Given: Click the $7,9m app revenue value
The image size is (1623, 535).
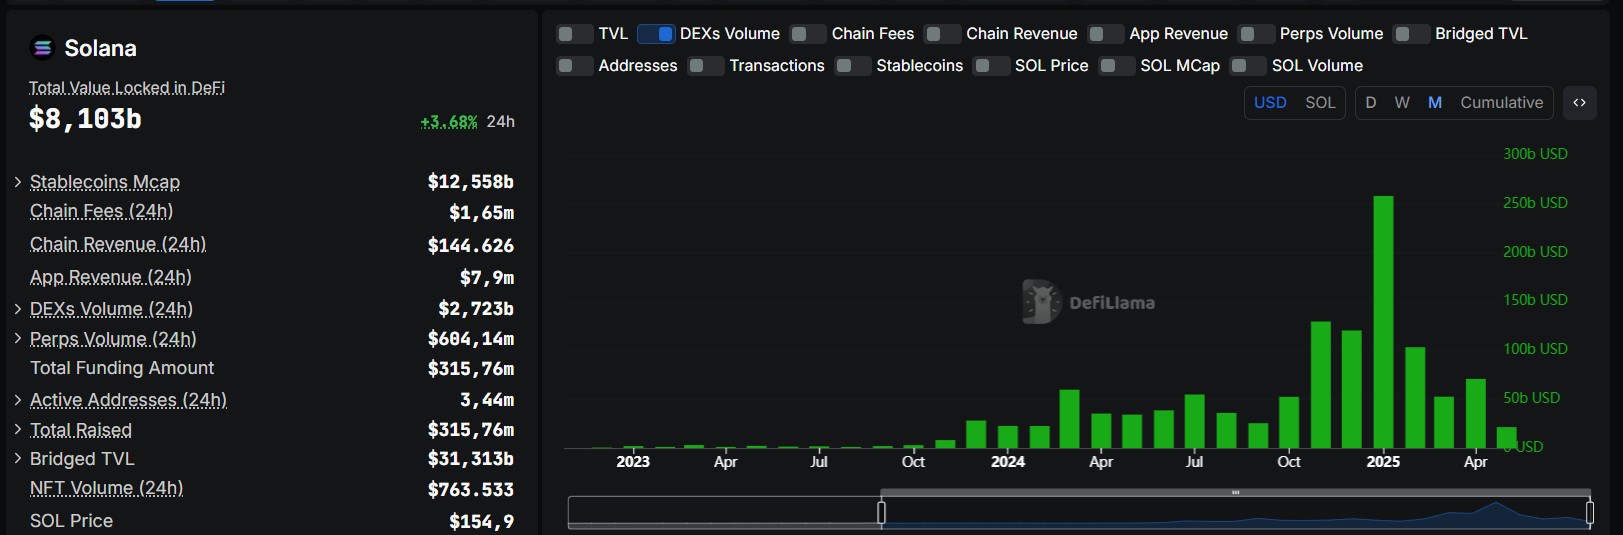Looking at the screenshot, I should (487, 278).
